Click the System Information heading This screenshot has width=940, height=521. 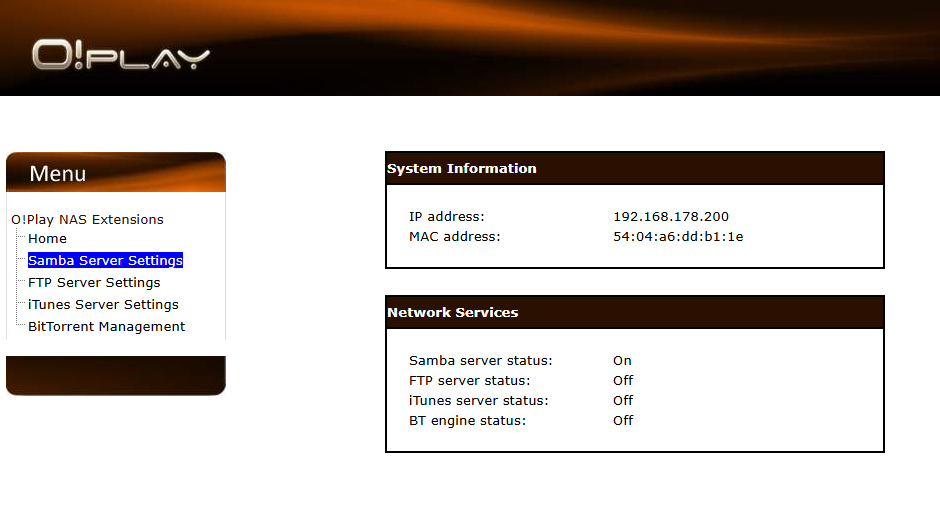tap(462, 168)
